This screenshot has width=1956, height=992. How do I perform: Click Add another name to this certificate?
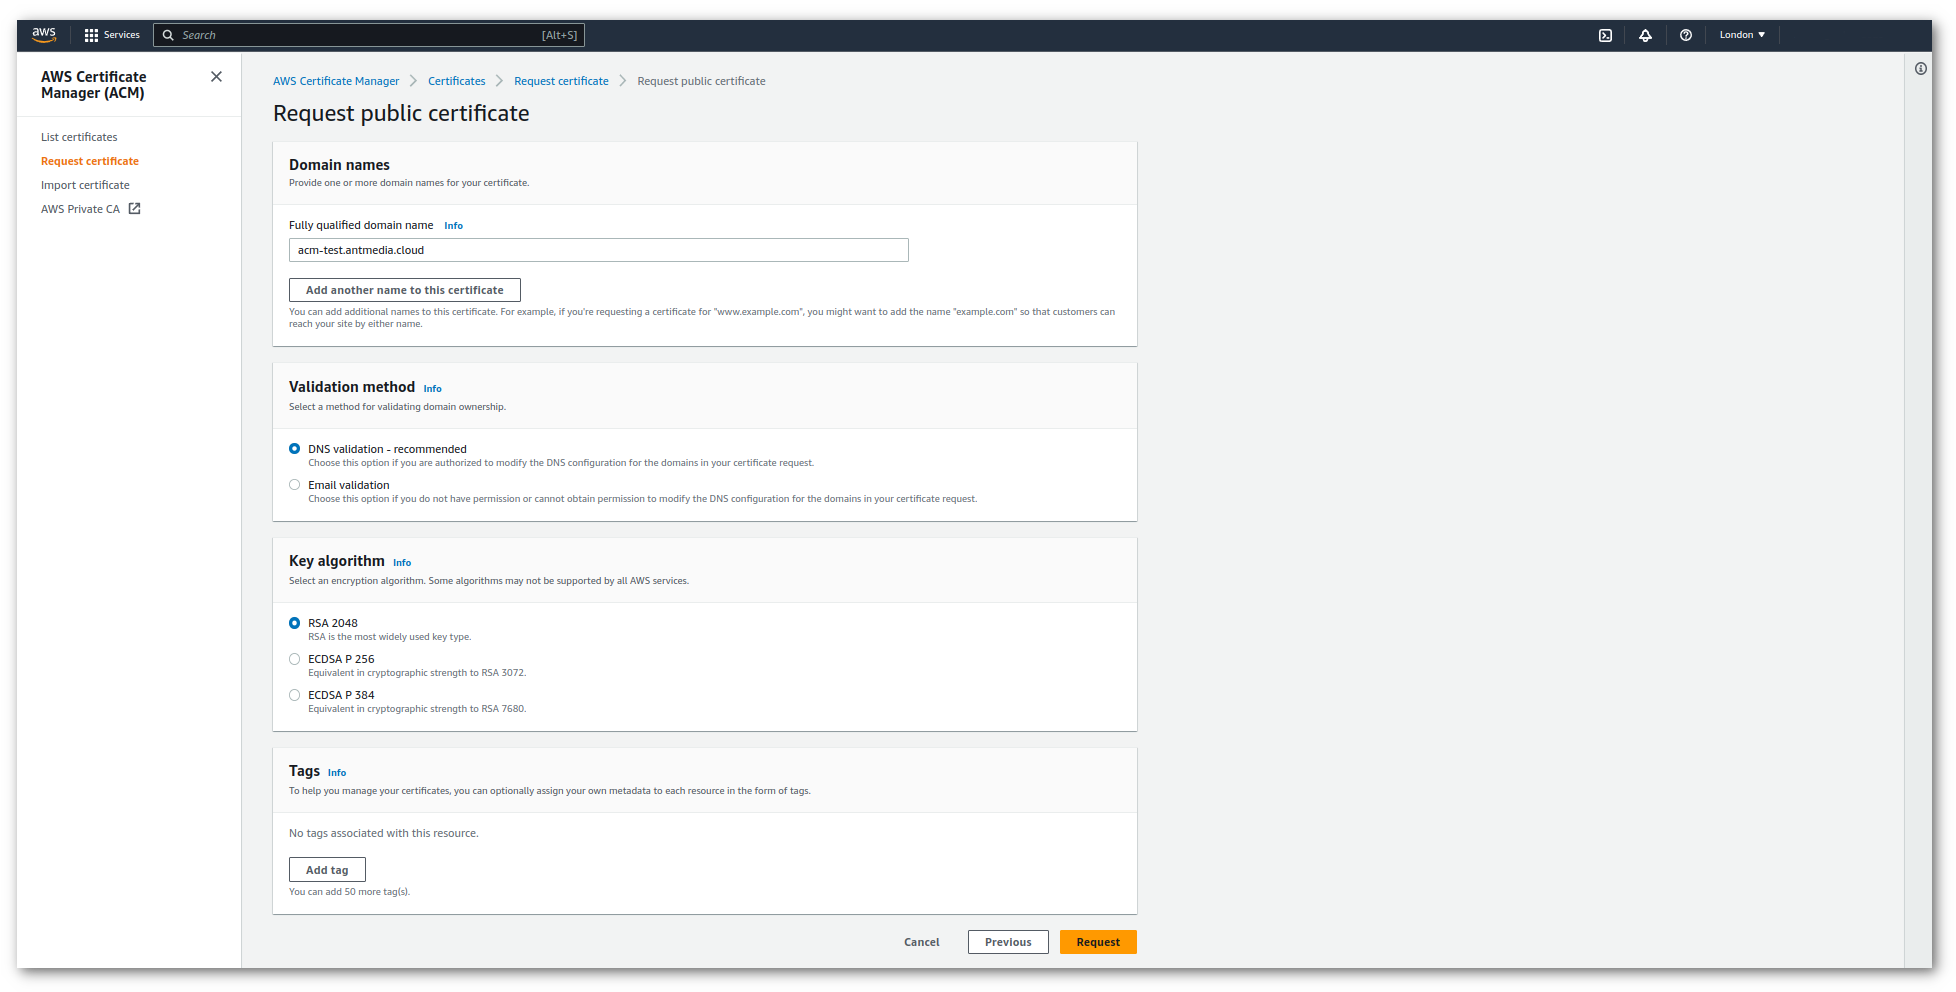405,290
